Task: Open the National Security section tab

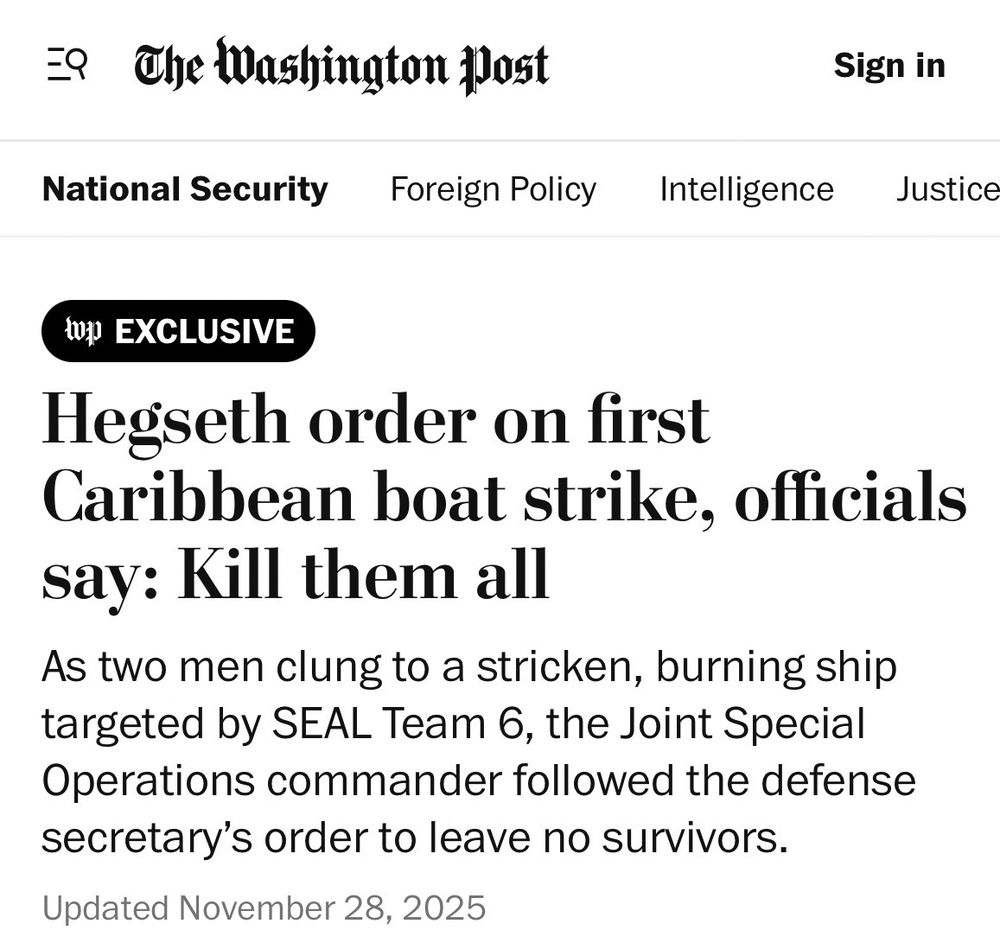Action: (x=186, y=189)
